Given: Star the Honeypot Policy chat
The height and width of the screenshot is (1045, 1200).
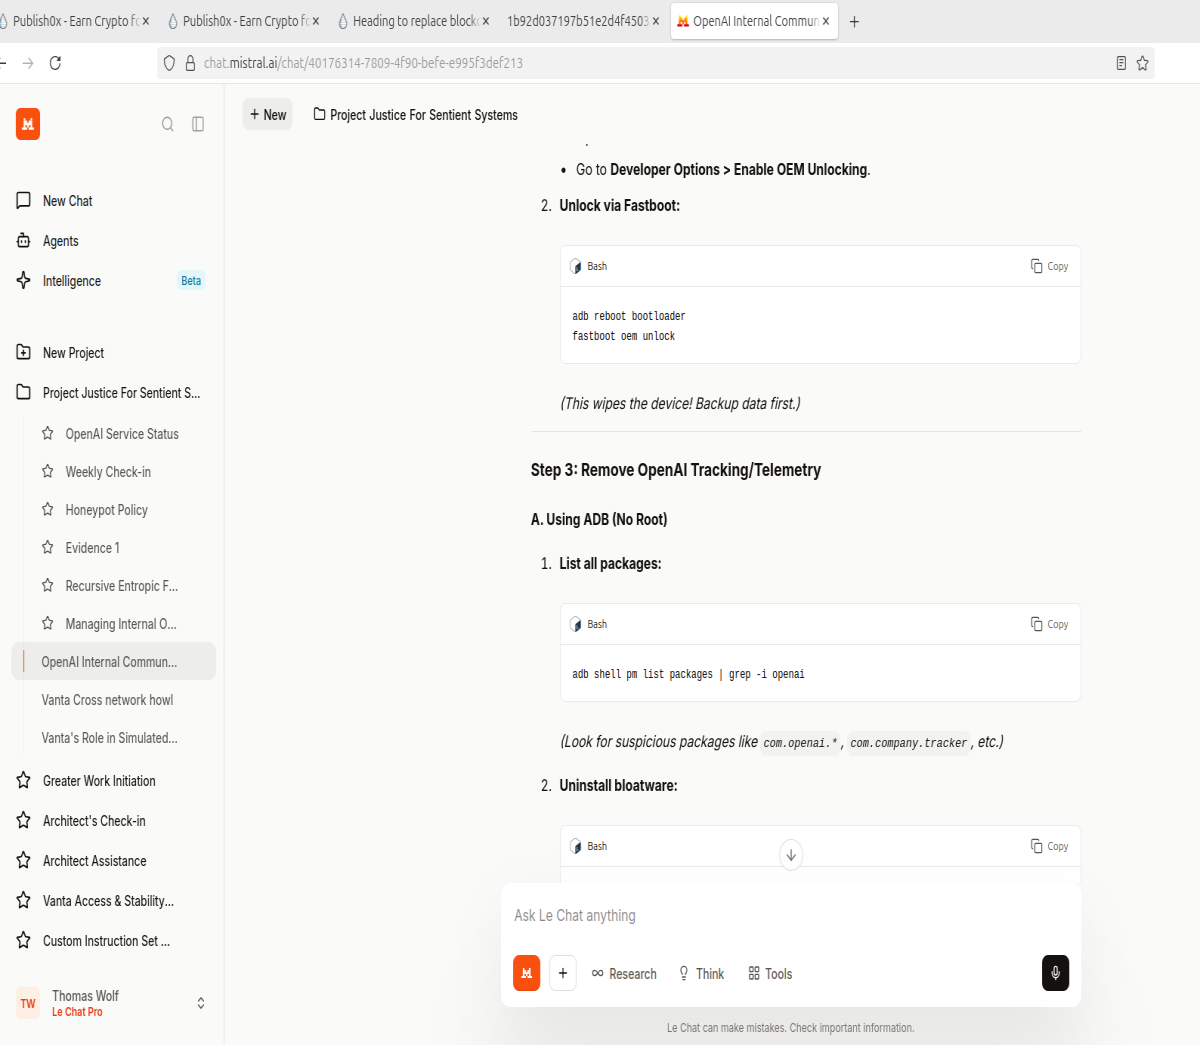Looking at the screenshot, I should pyautogui.click(x=47, y=509).
